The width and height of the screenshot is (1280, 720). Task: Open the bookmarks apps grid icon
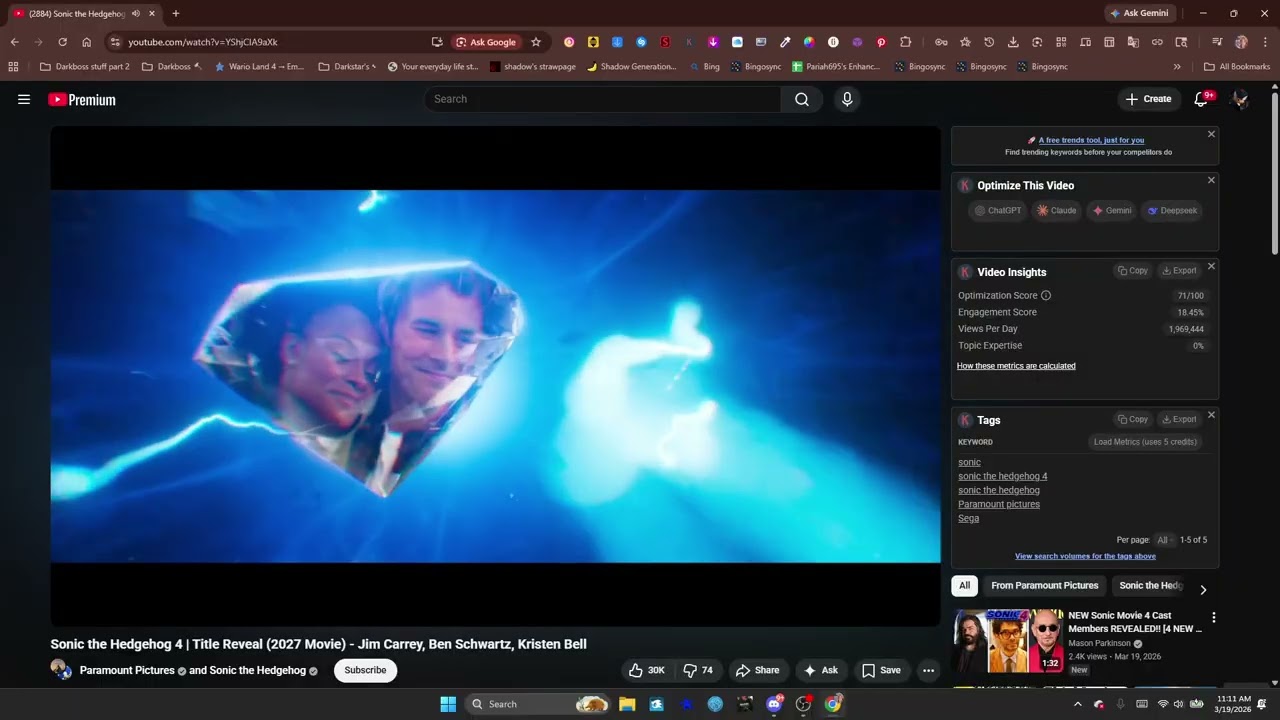pos(13,67)
